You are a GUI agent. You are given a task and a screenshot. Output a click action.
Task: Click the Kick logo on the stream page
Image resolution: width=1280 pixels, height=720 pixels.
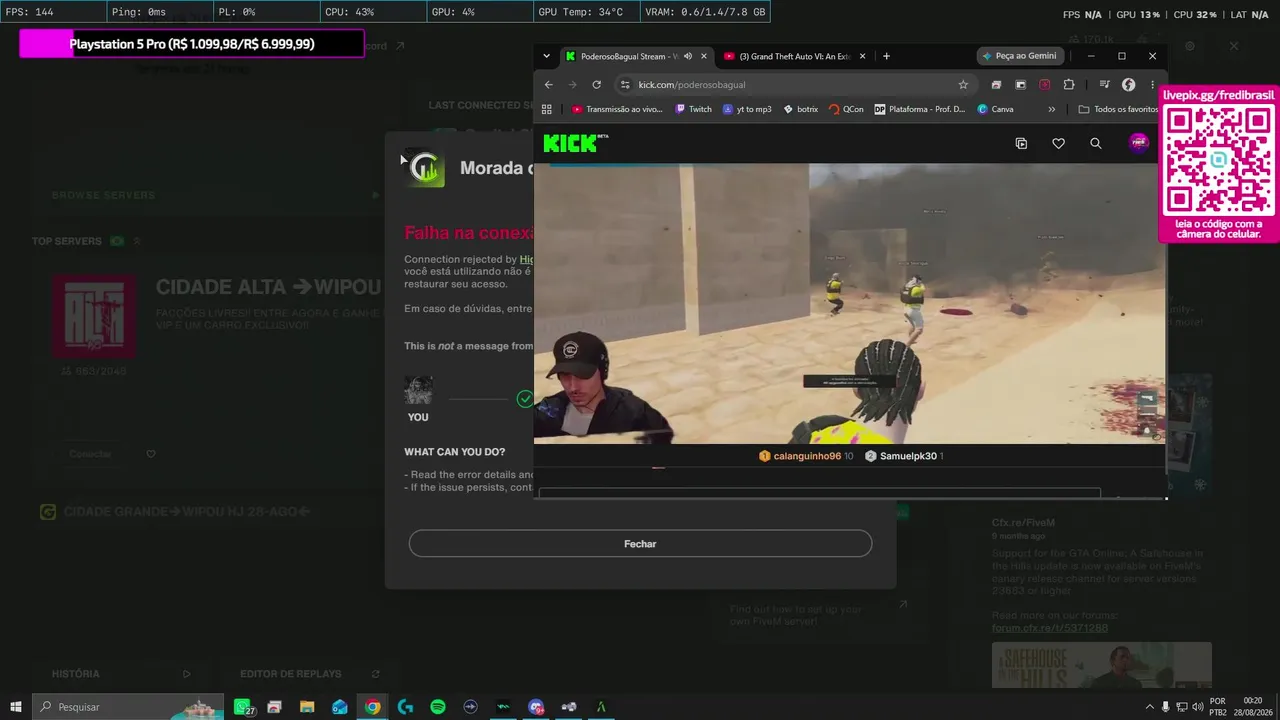tap(575, 143)
